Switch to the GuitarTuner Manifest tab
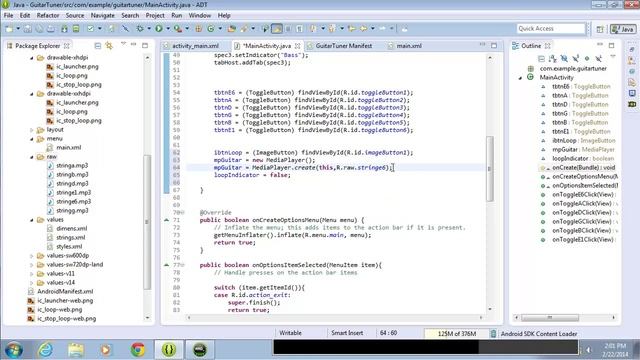 [344, 46]
